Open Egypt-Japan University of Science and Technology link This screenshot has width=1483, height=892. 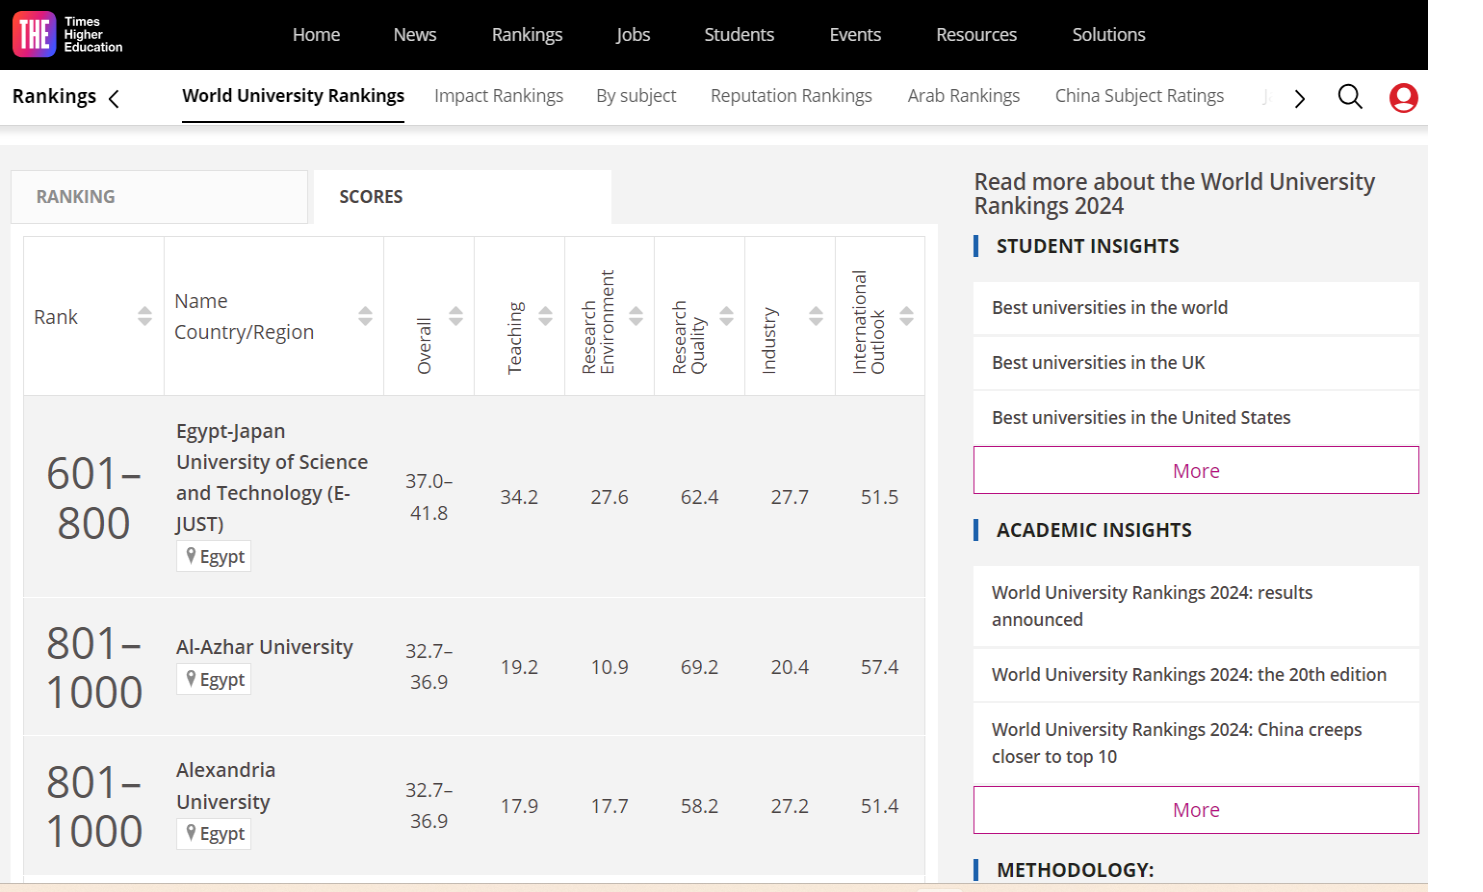click(272, 477)
